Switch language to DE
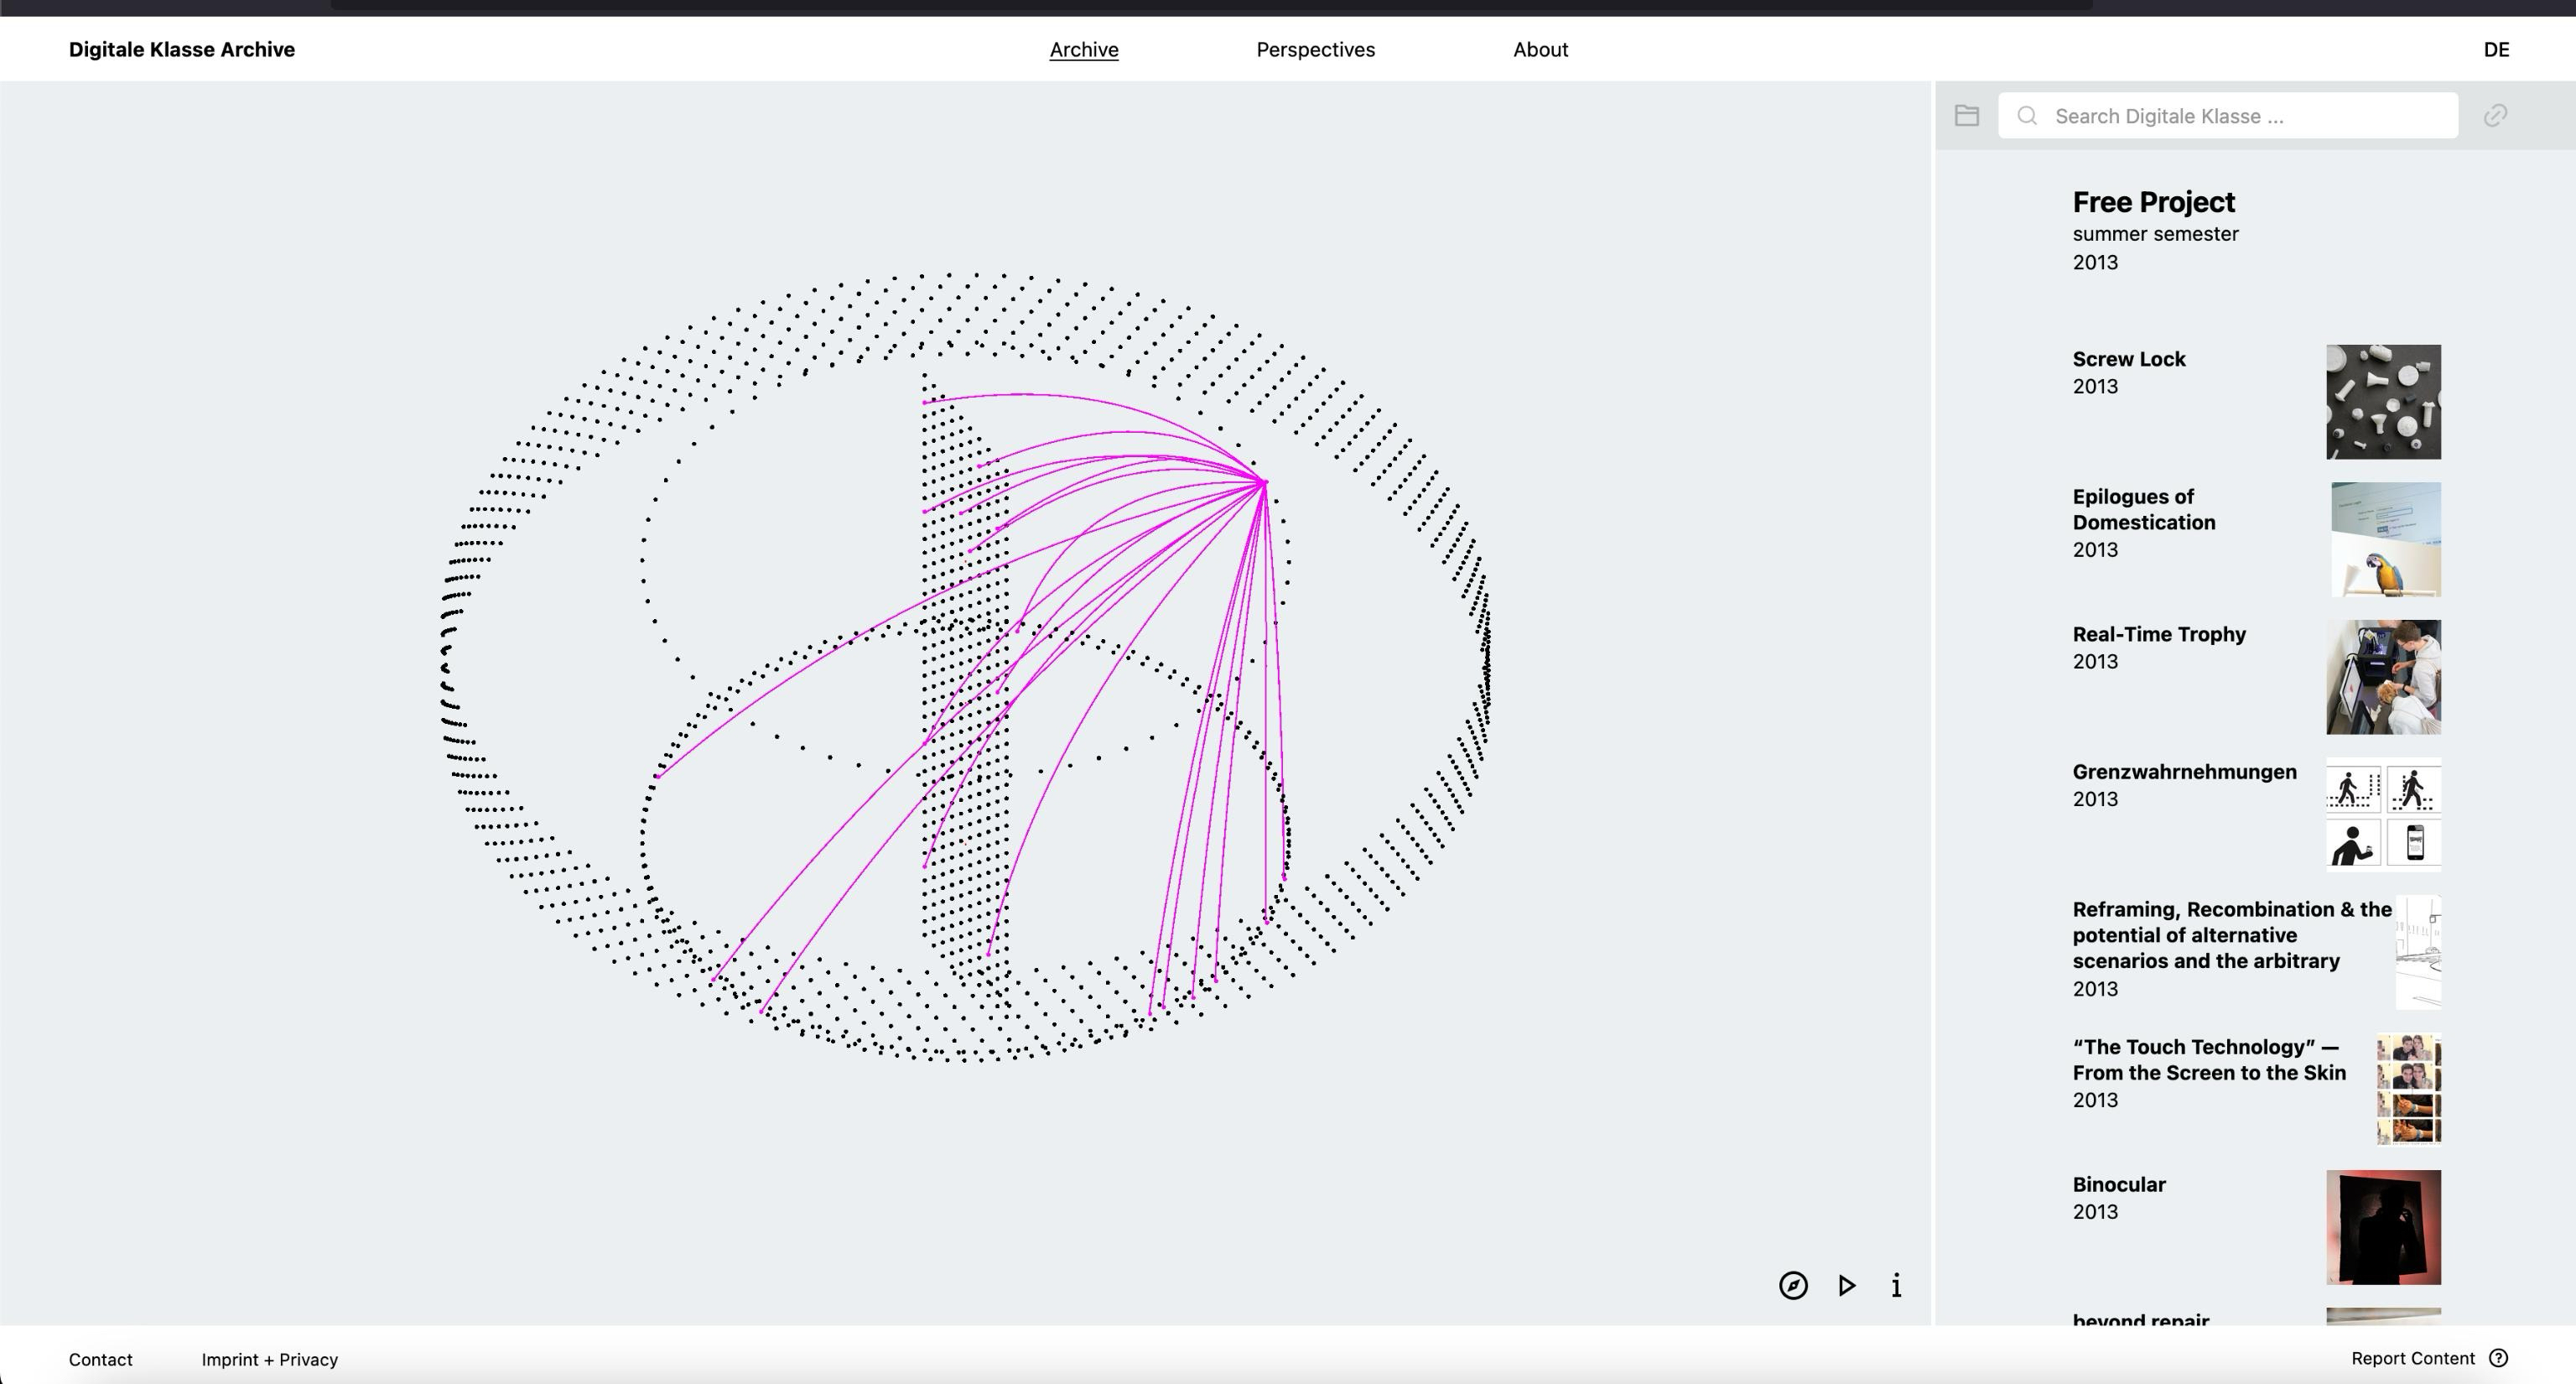Viewport: 2576px width, 1384px height. click(x=2496, y=50)
